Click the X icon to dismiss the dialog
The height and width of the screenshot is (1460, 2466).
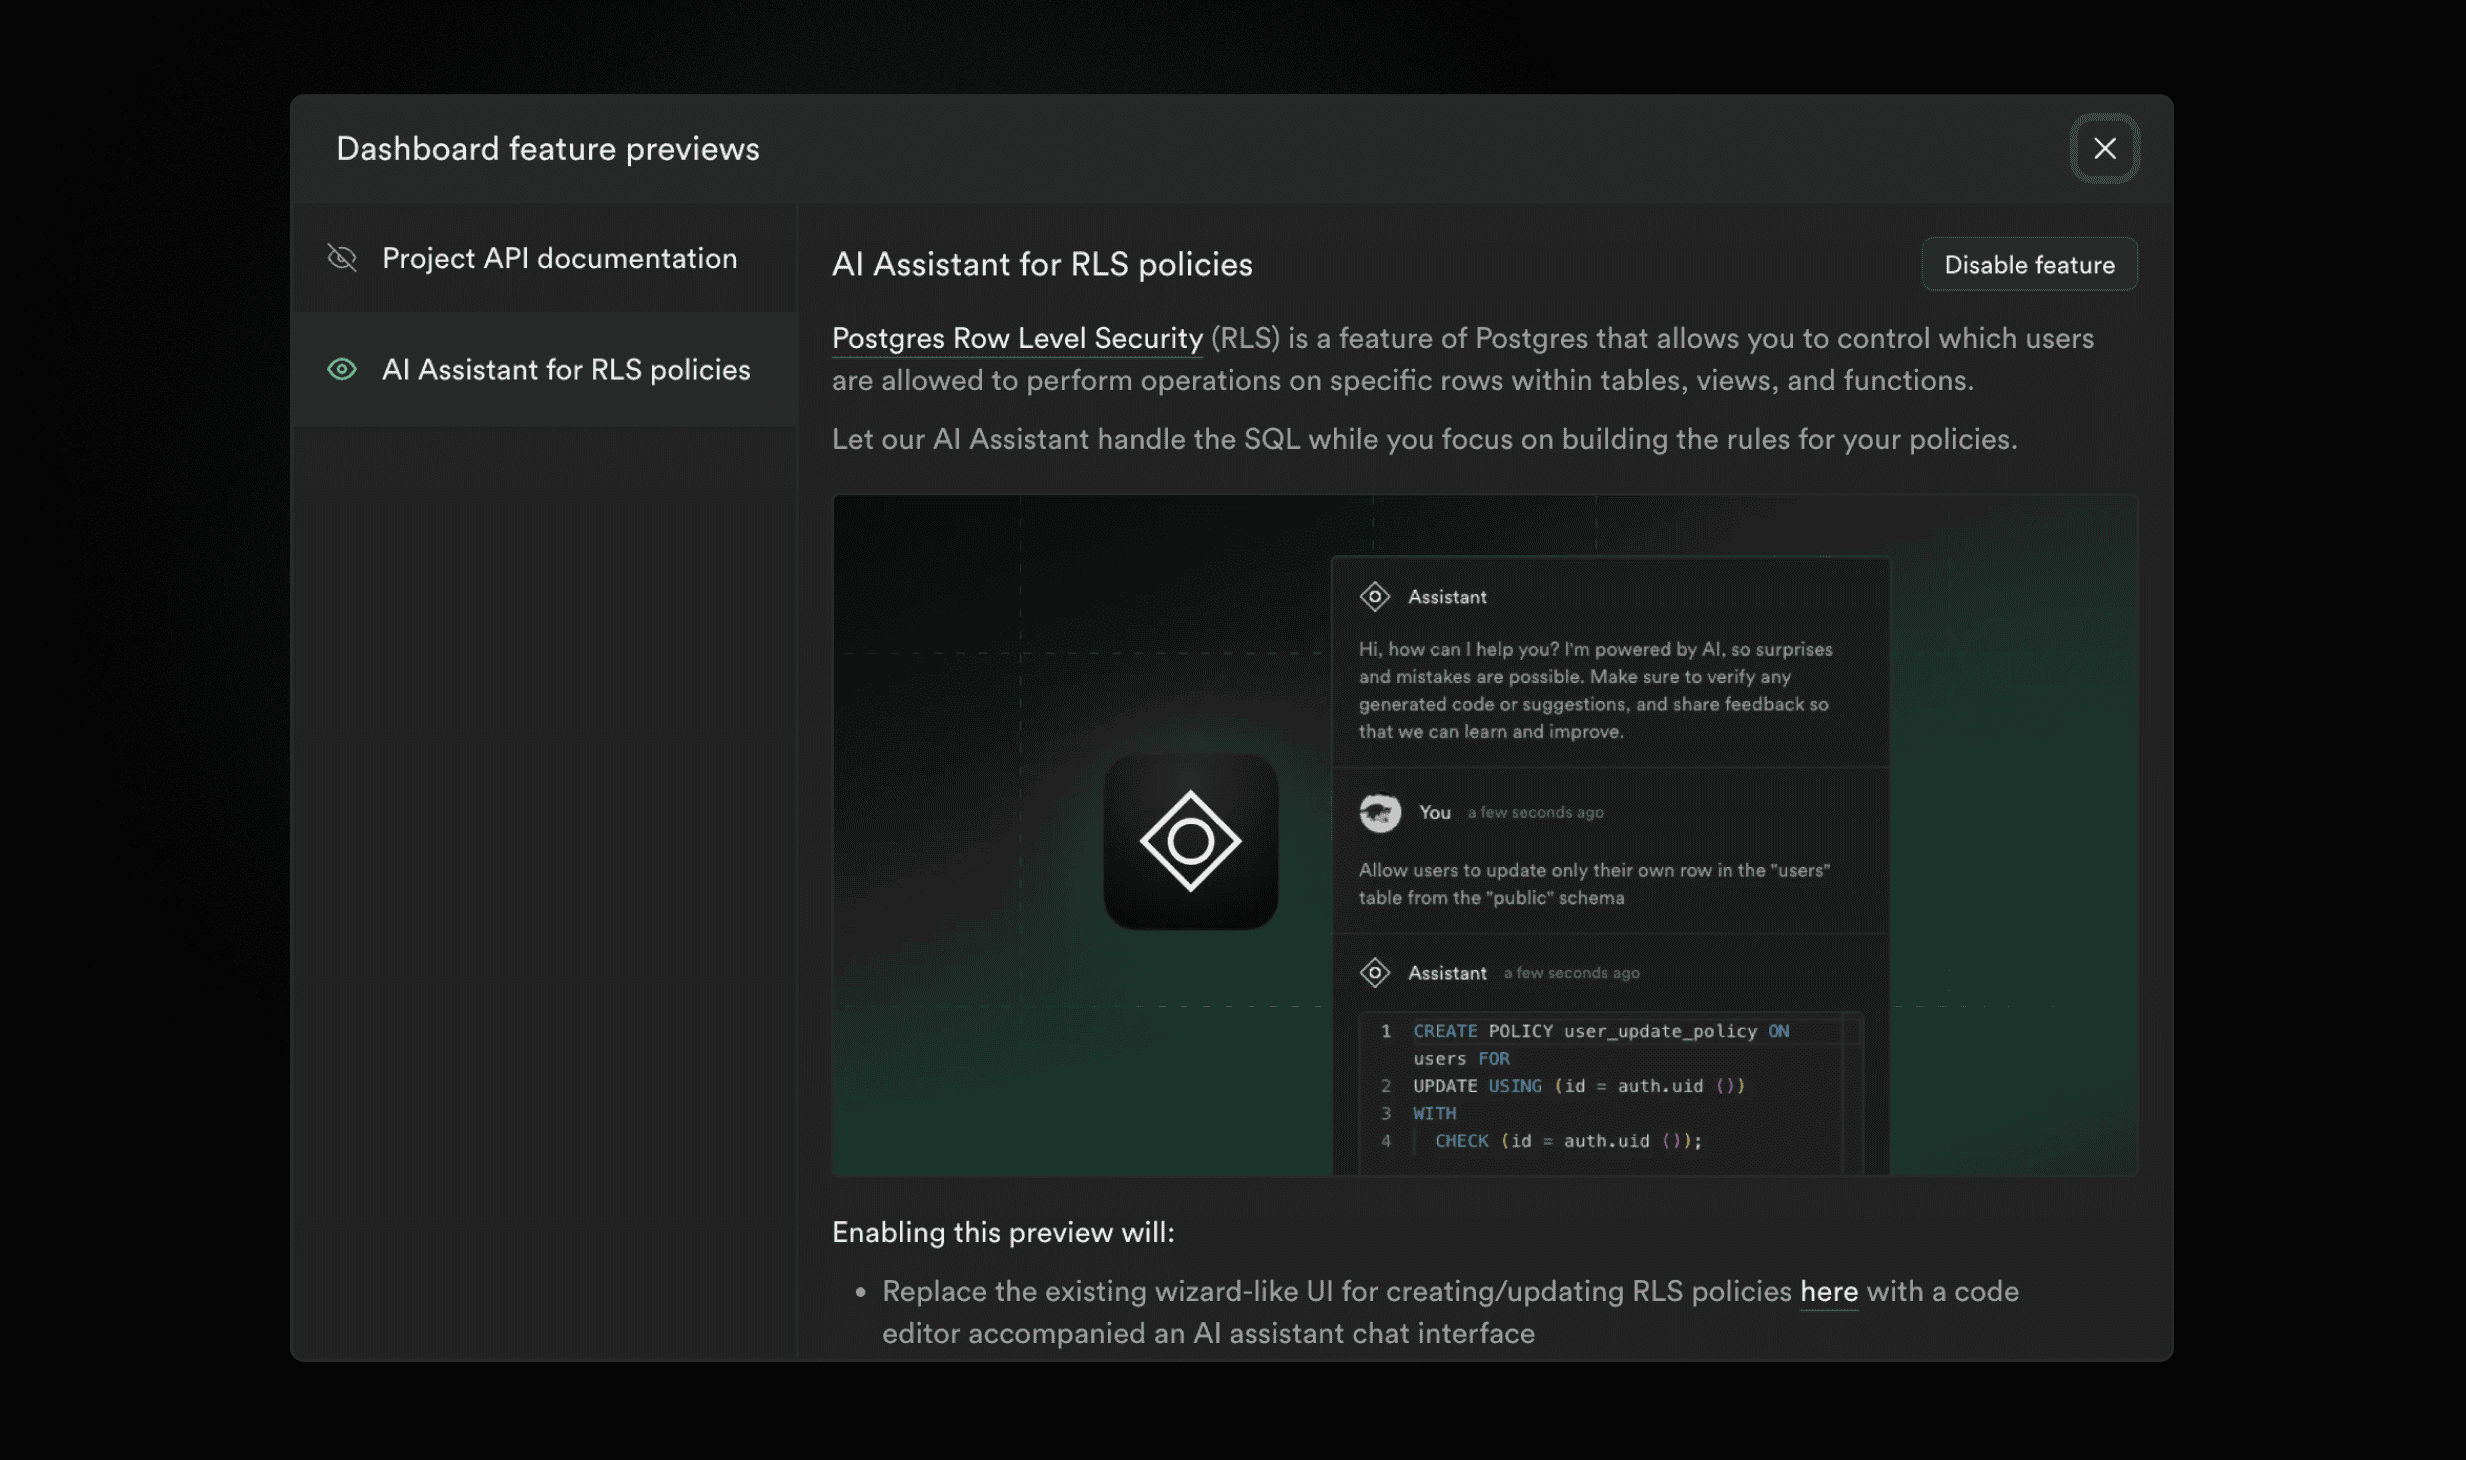2104,148
